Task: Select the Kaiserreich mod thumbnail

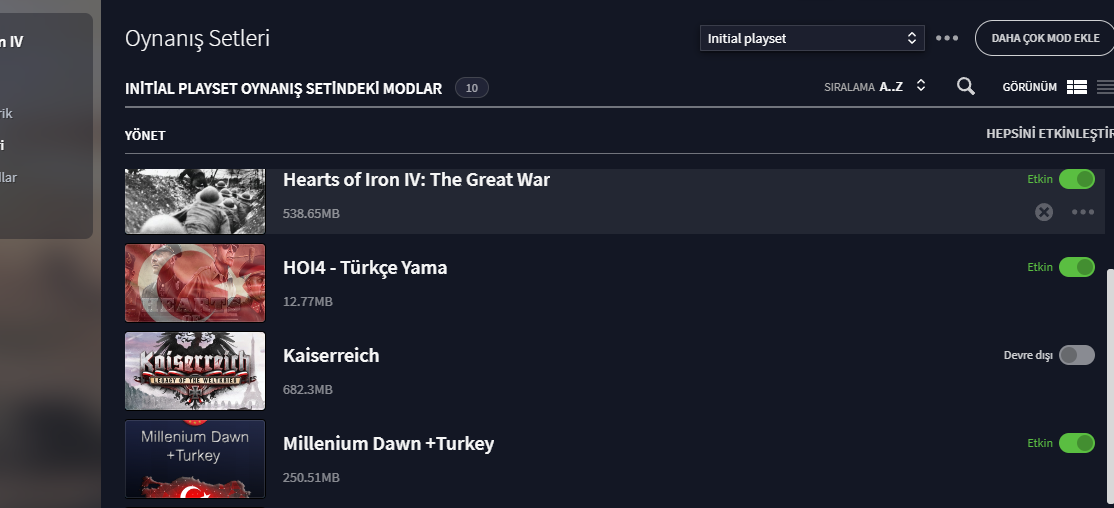Action: (195, 371)
